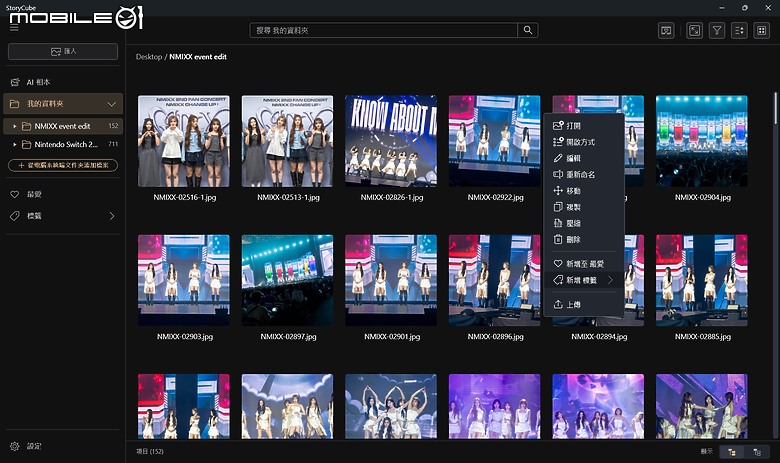This screenshot has width=780, height=463.
Task: Click the 匯入 import button
Action: pyautogui.click(x=63, y=51)
